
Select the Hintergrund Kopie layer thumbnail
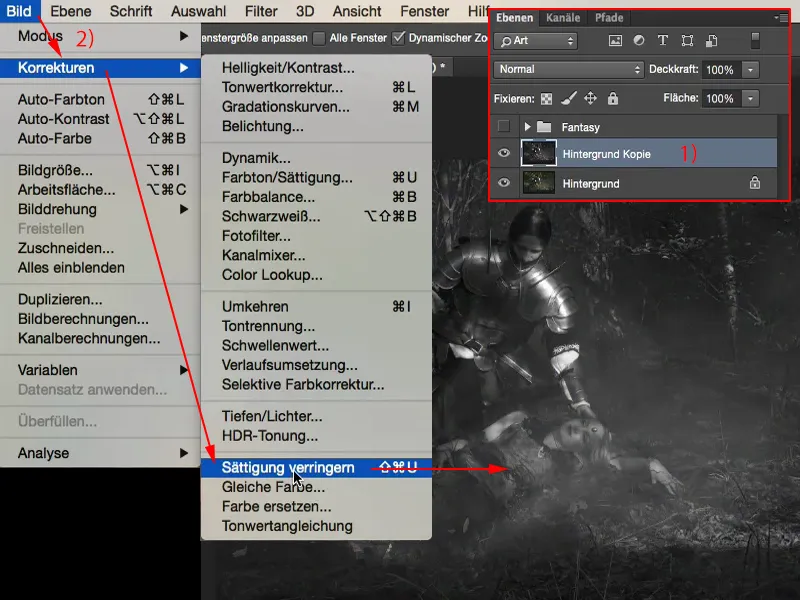click(538, 153)
